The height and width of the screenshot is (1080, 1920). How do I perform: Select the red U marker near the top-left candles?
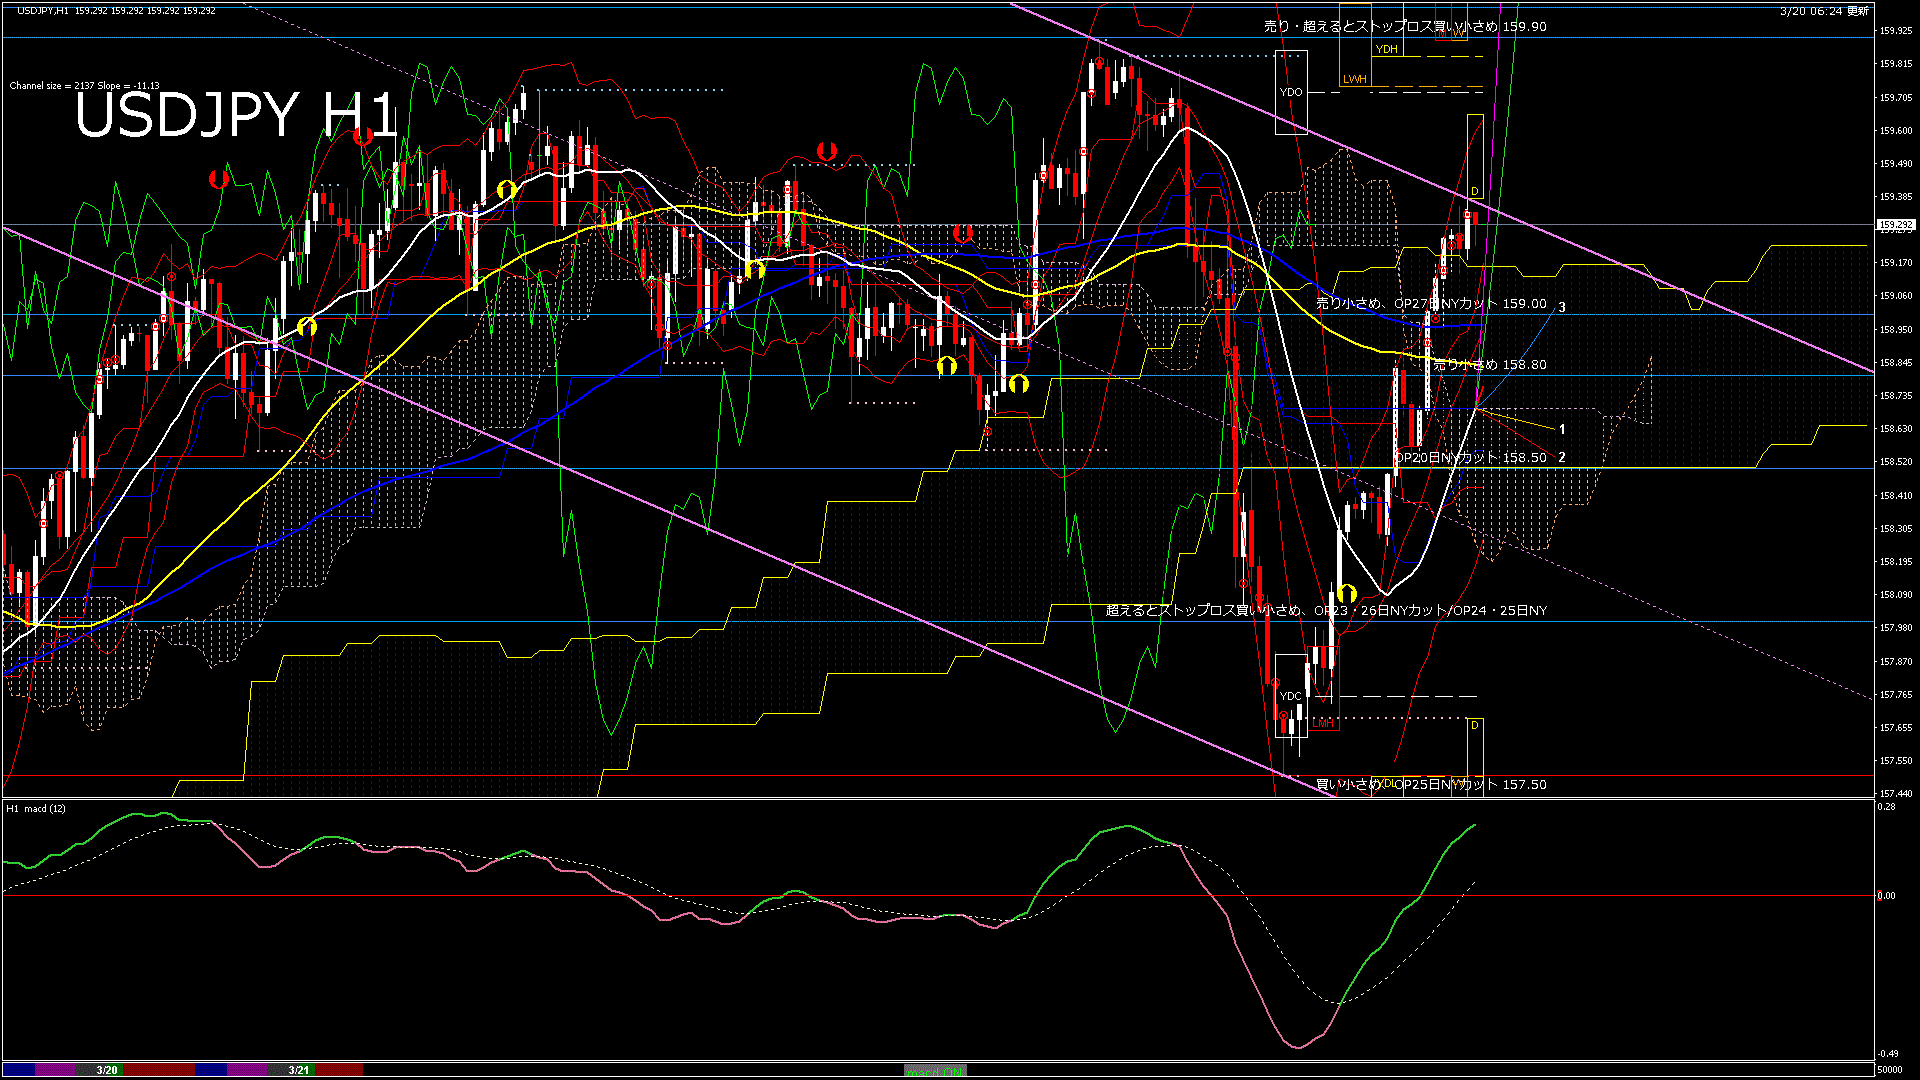point(218,178)
